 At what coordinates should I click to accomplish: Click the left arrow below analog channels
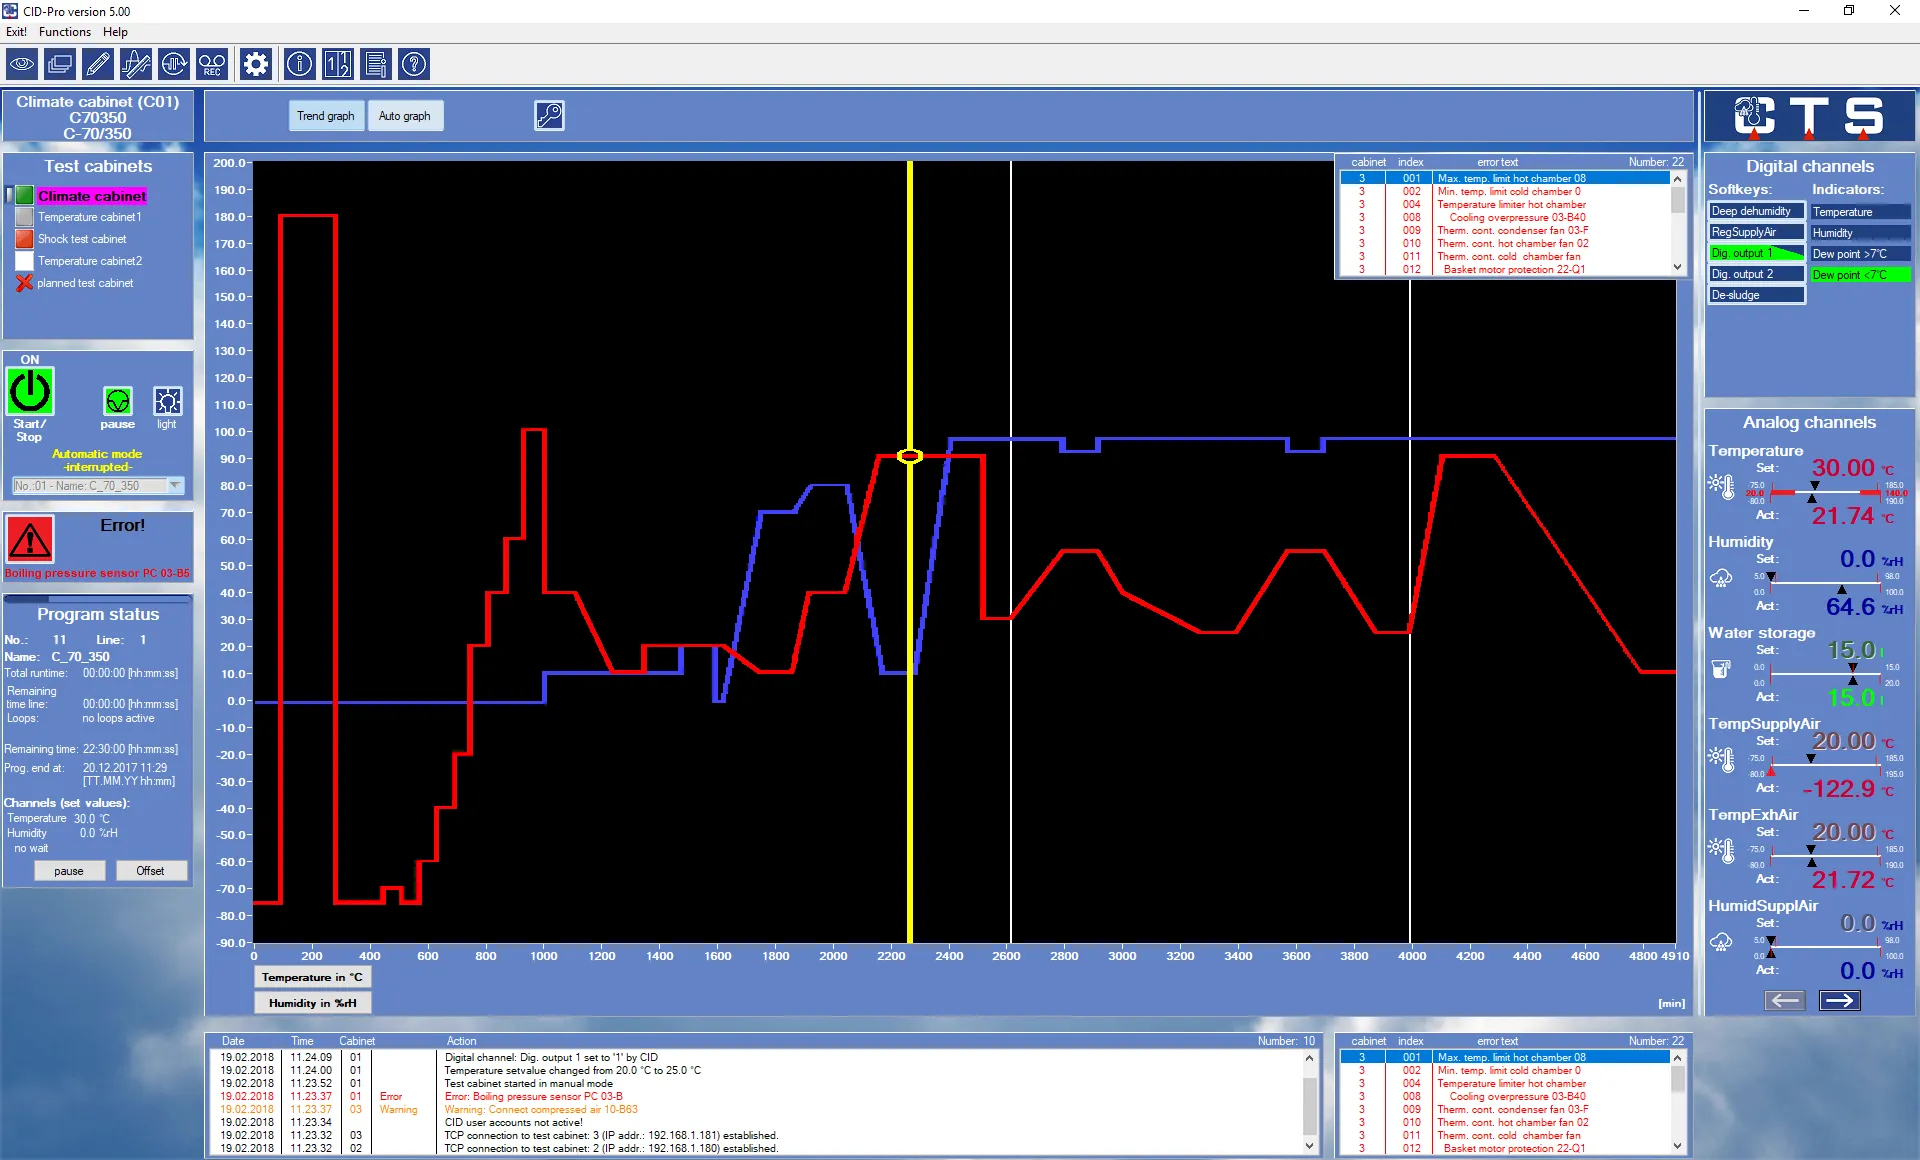[1785, 1000]
